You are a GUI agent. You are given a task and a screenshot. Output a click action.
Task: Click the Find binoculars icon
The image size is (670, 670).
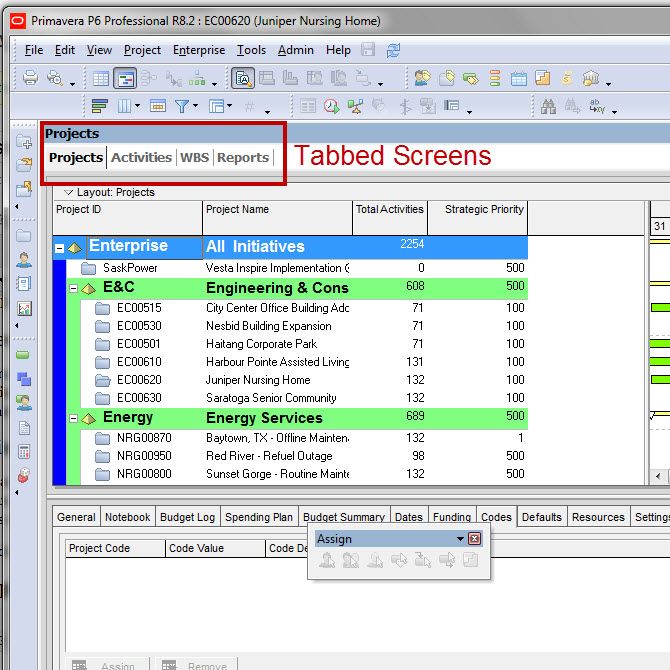coord(548,106)
